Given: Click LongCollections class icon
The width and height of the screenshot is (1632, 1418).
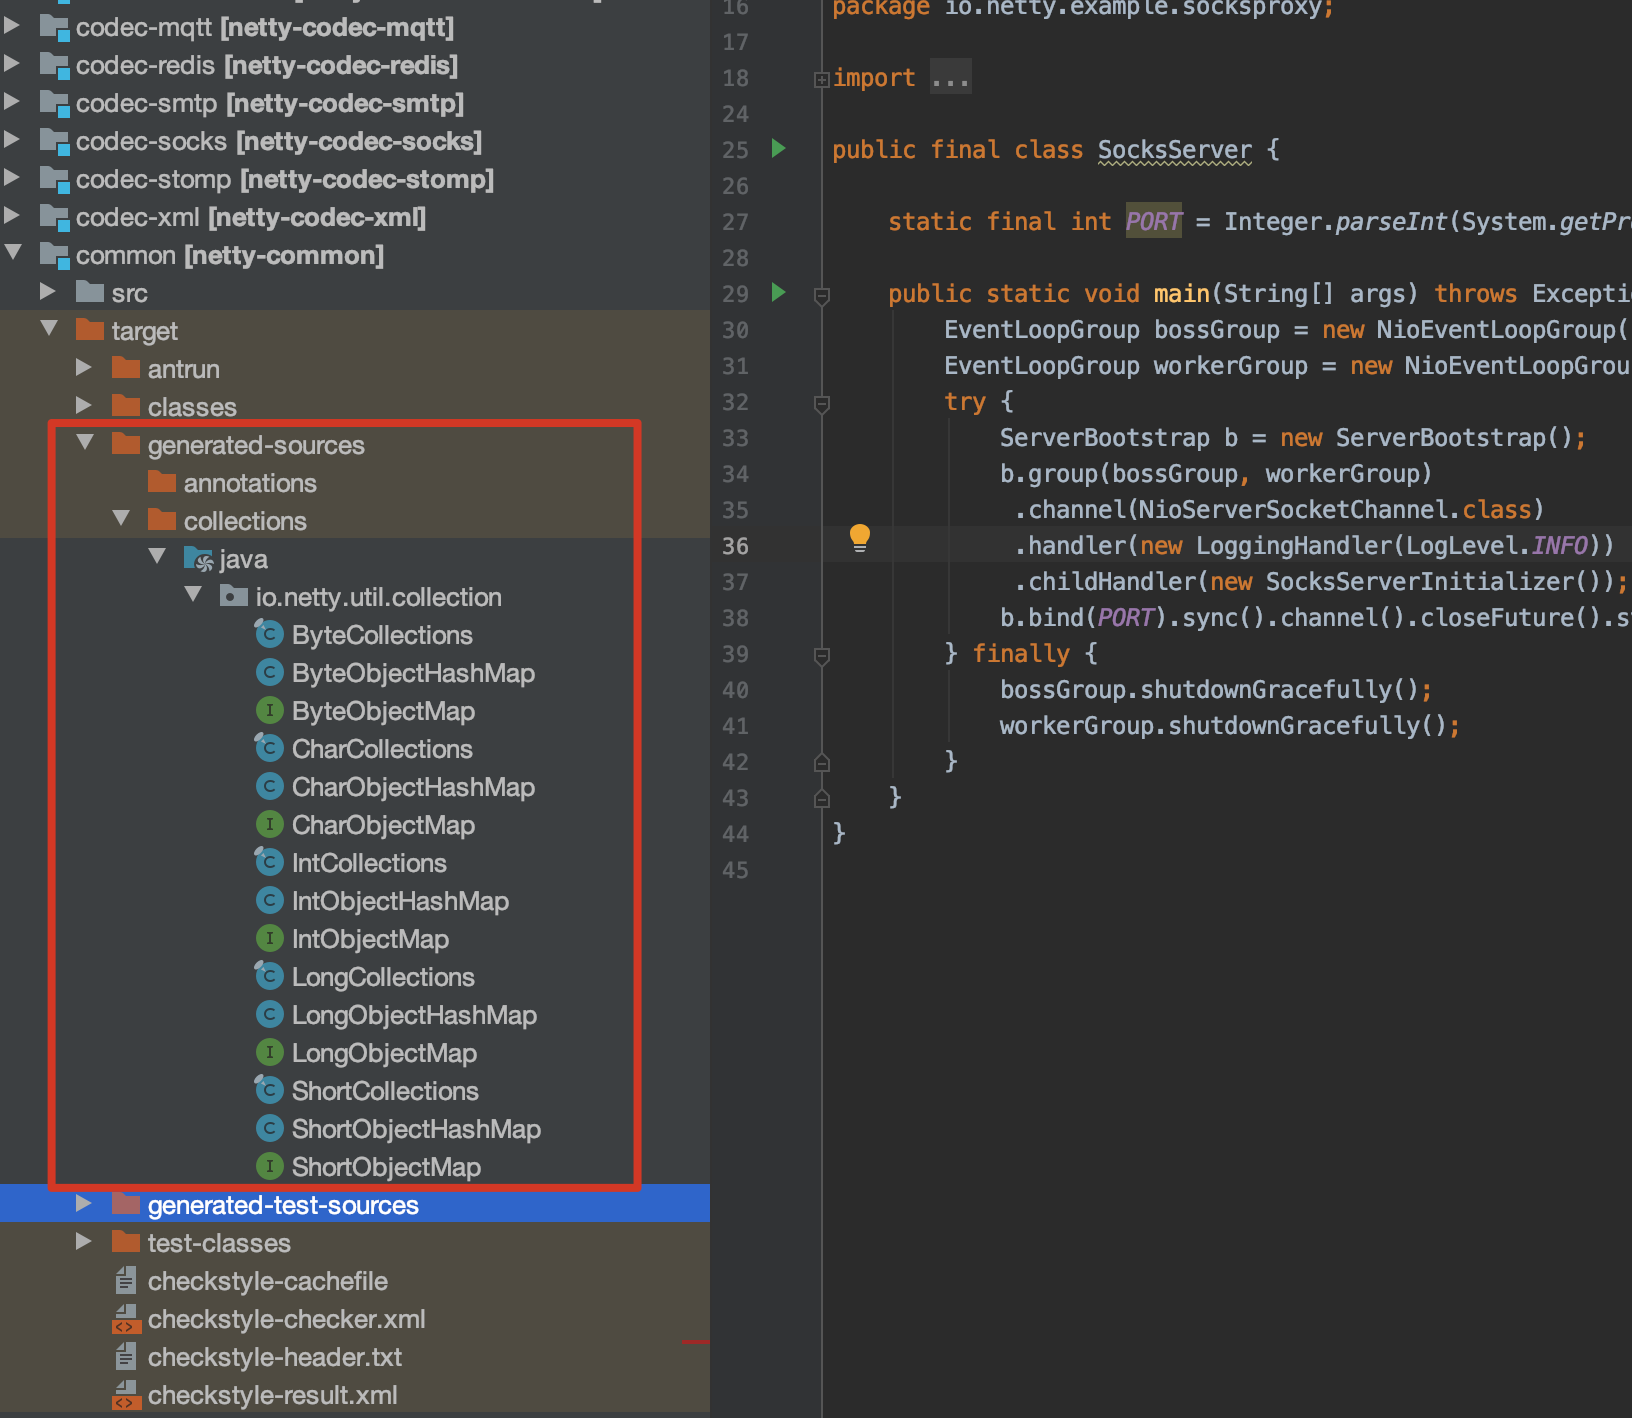Looking at the screenshot, I should click(x=269, y=976).
